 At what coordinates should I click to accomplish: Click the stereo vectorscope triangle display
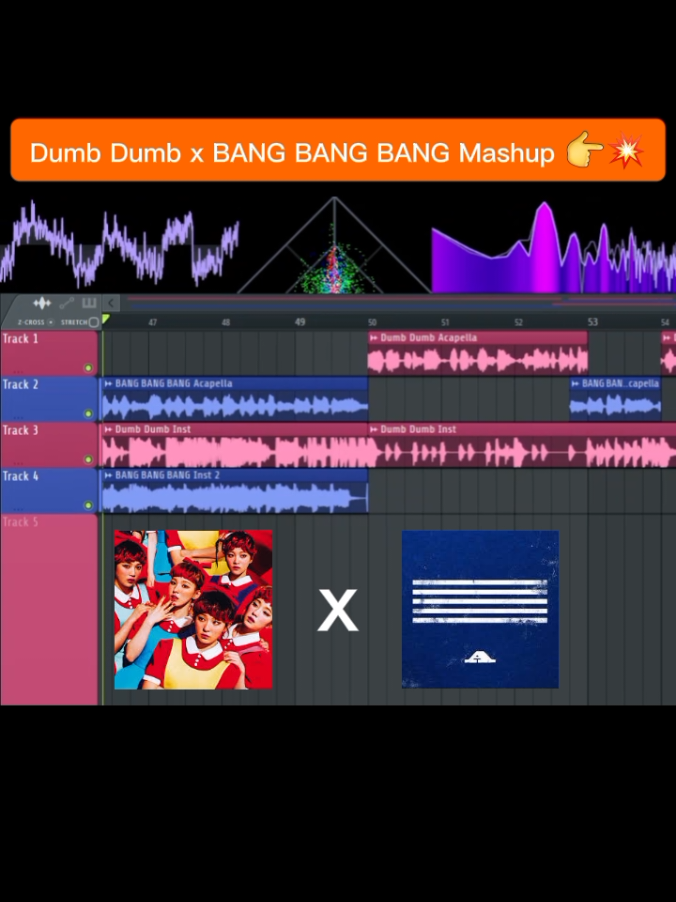click(334, 245)
